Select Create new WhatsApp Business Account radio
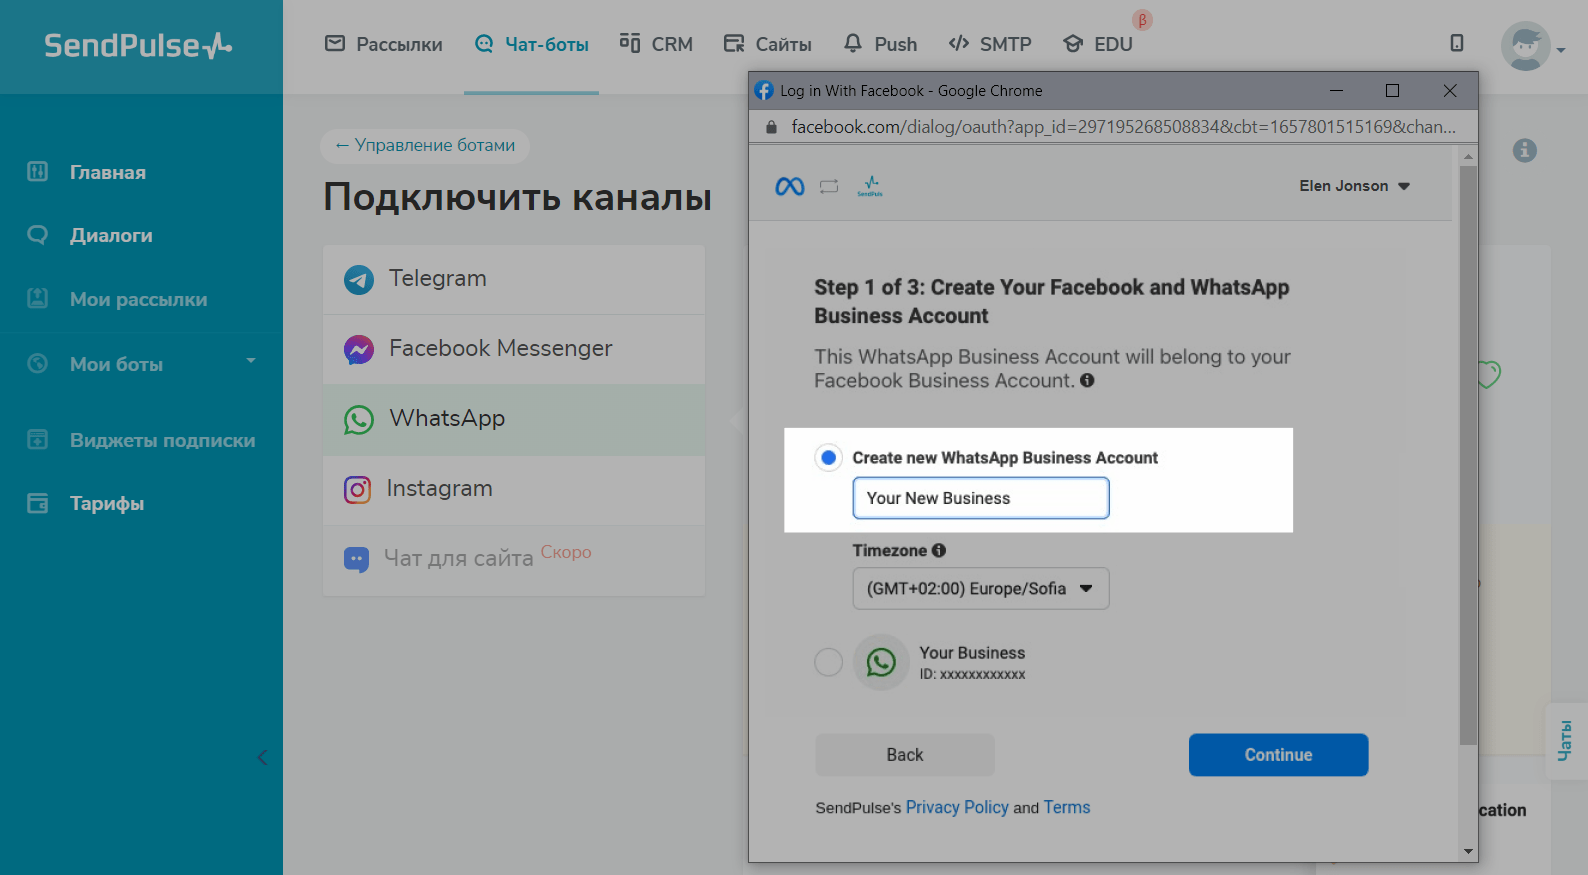Image resolution: width=1588 pixels, height=875 pixels. [x=828, y=458]
